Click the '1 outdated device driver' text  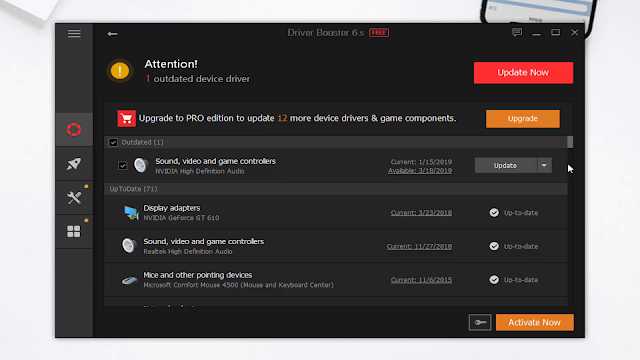click(x=198, y=79)
